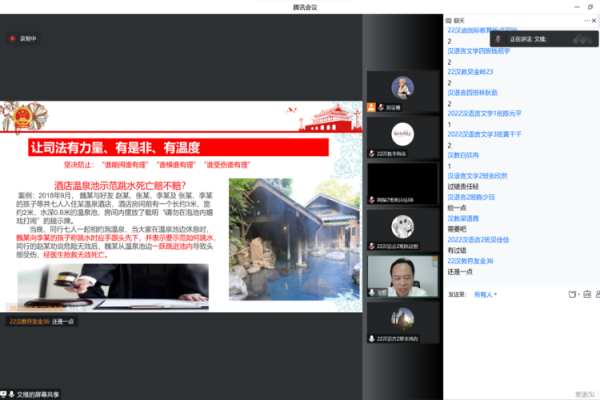
Task: Click in the chat message input area
Action: click(x=521, y=344)
